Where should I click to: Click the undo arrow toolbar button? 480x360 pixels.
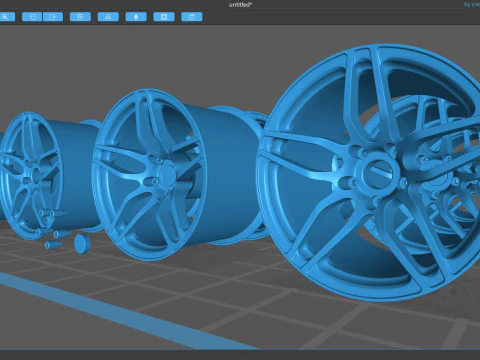tap(32, 17)
